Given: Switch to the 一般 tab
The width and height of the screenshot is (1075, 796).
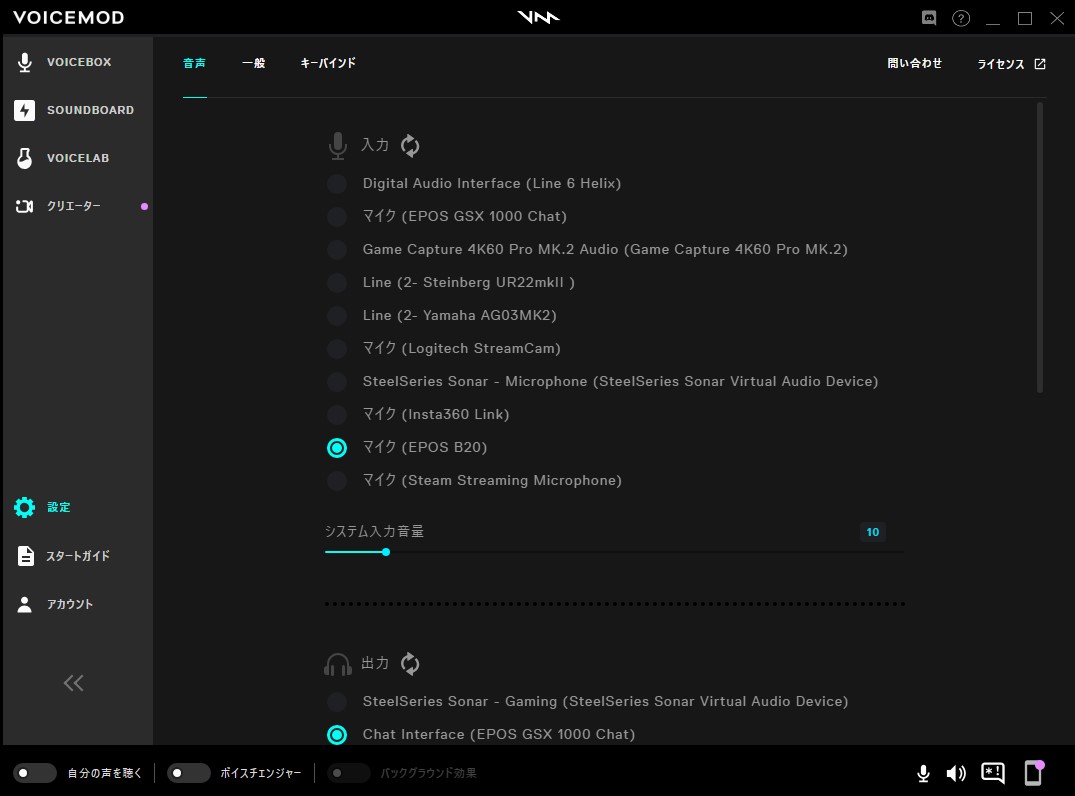Looking at the screenshot, I should pyautogui.click(x=254, y=62).
